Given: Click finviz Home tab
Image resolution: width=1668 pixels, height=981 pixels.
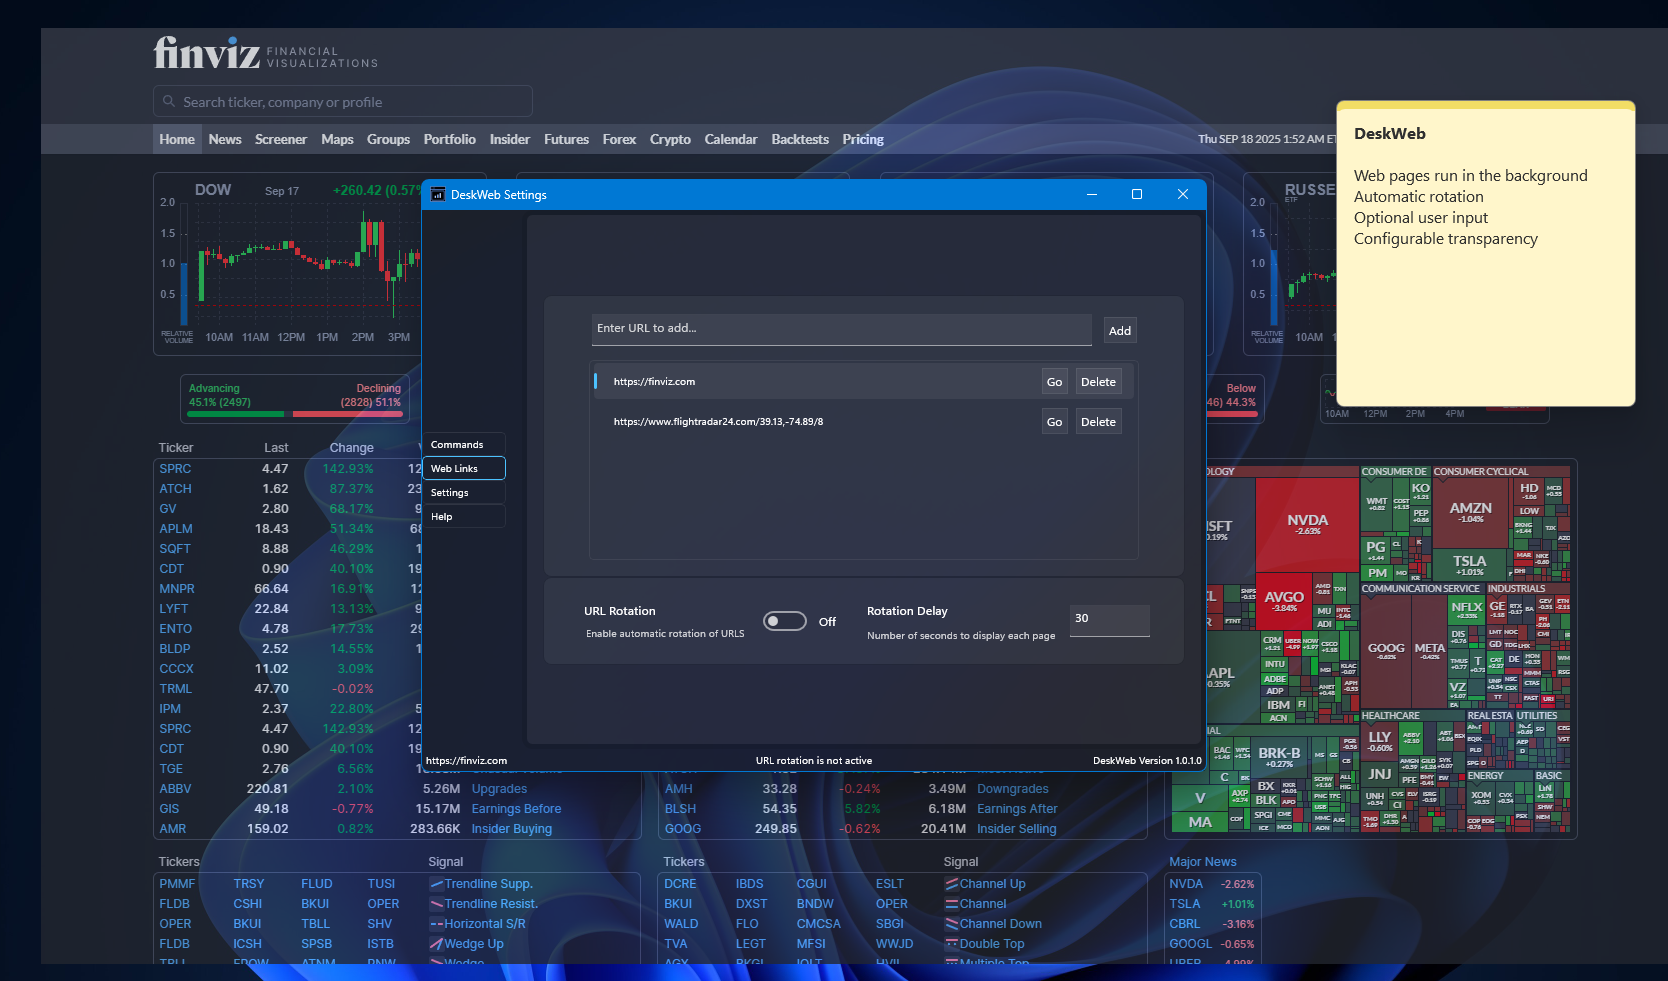Looking at the screenshot, I should [x=177, y=140].
